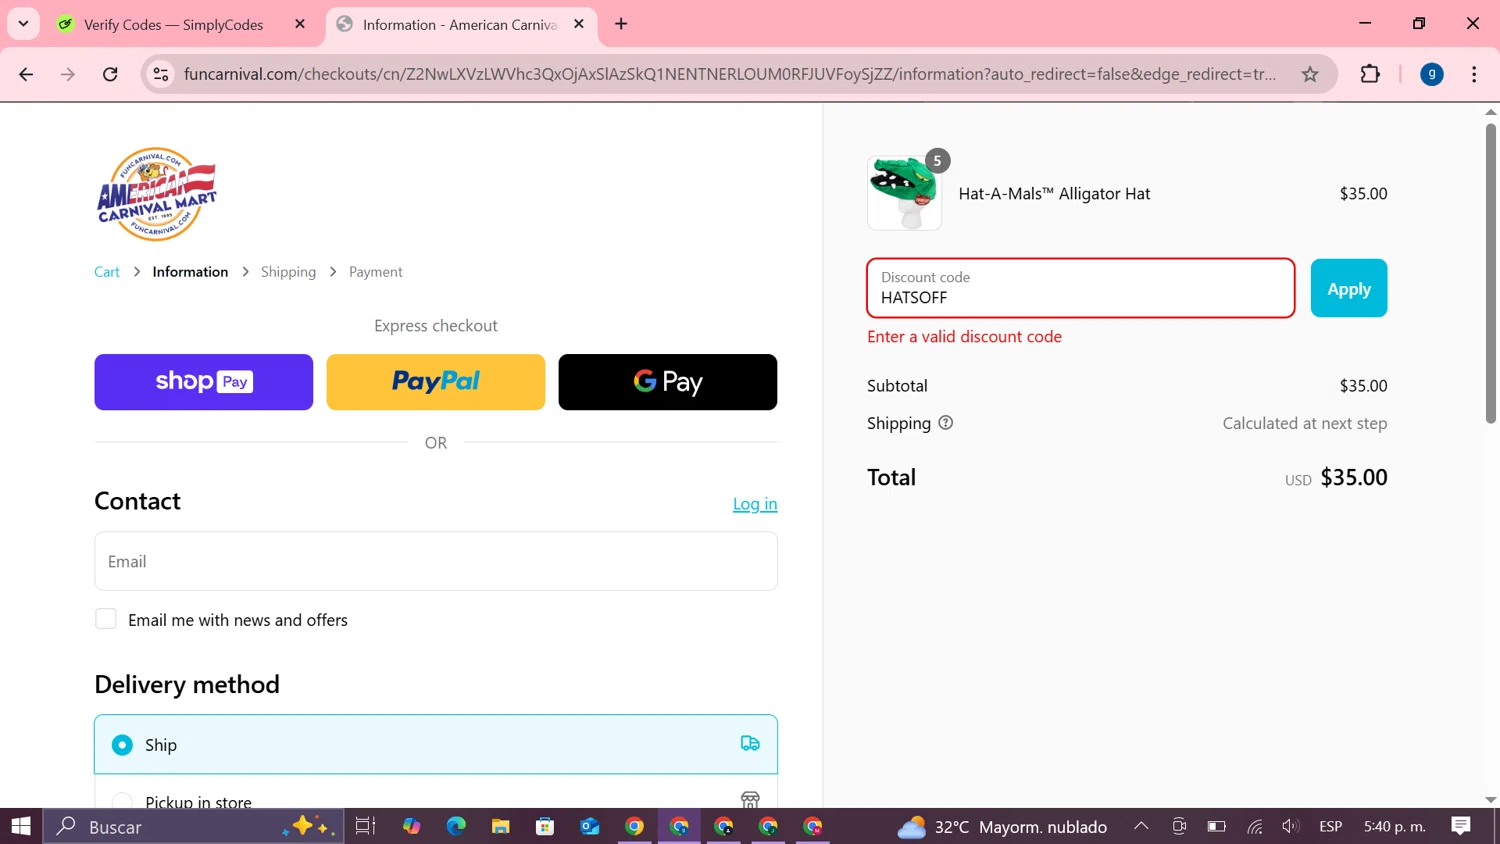Open a new browser tab
This screenshot has width=1500, height=844.
click(621, 24)
